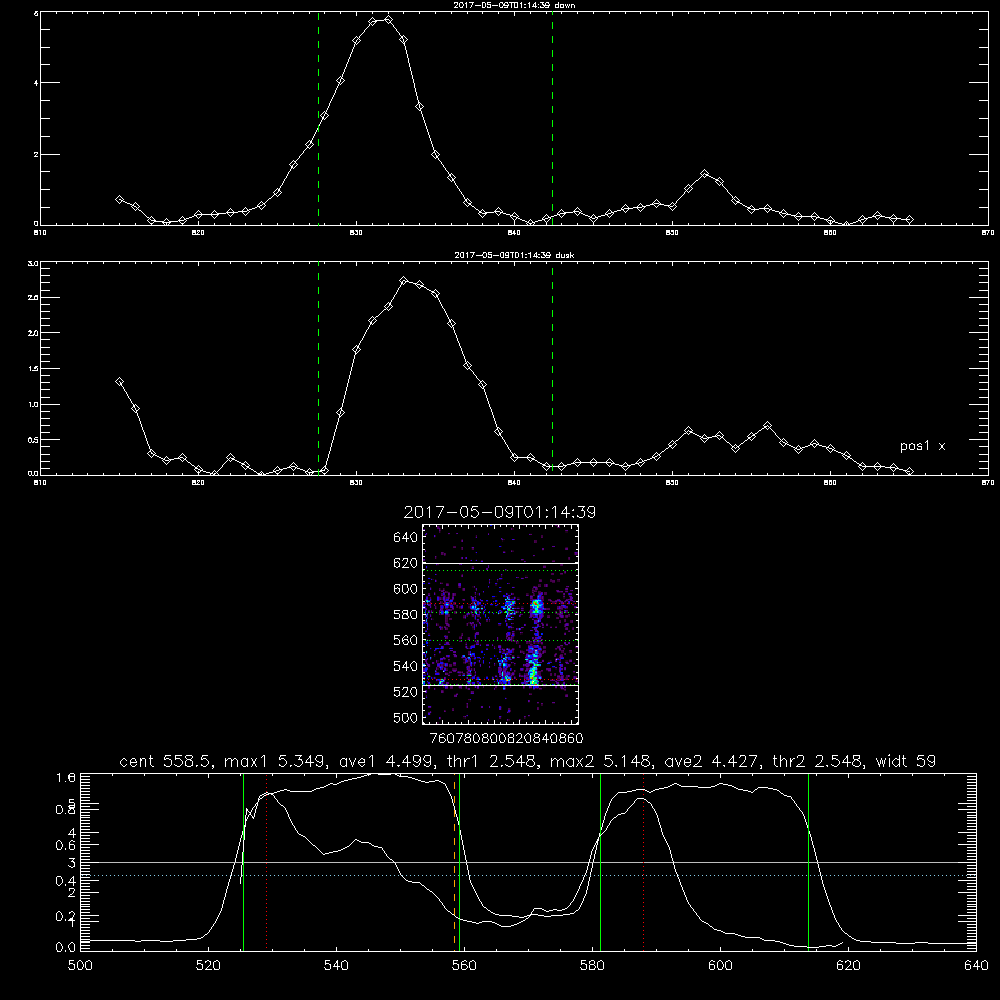Click the '840' x-axis label under the dusk plot
The height and width of the screenshot is (1000, 1000).
[514, 483]
